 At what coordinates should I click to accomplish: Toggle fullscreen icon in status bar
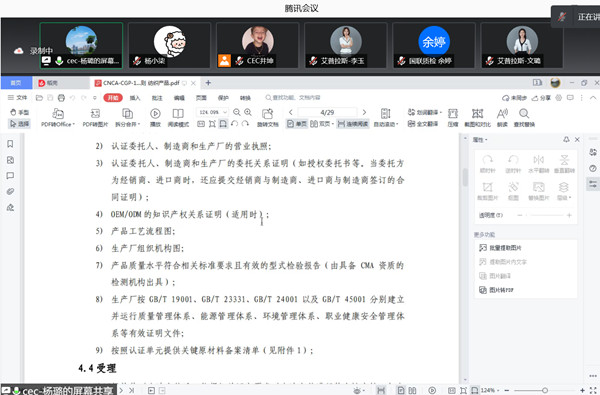tap(593, 390)
